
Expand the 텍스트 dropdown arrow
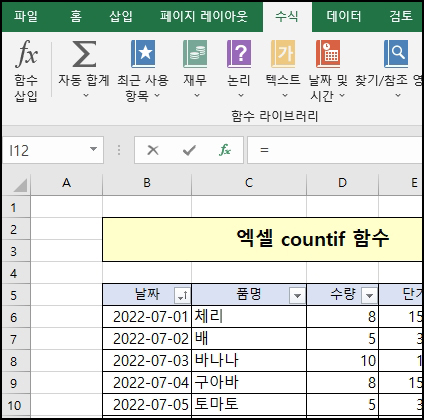[285, 96]
